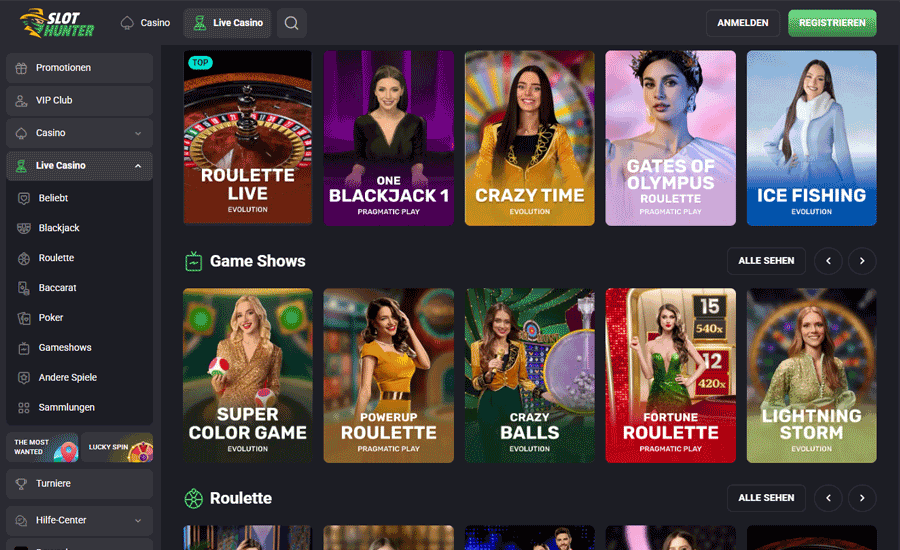
Task: Expand the Hilfe-Center chevron
Action: (138, 520)
